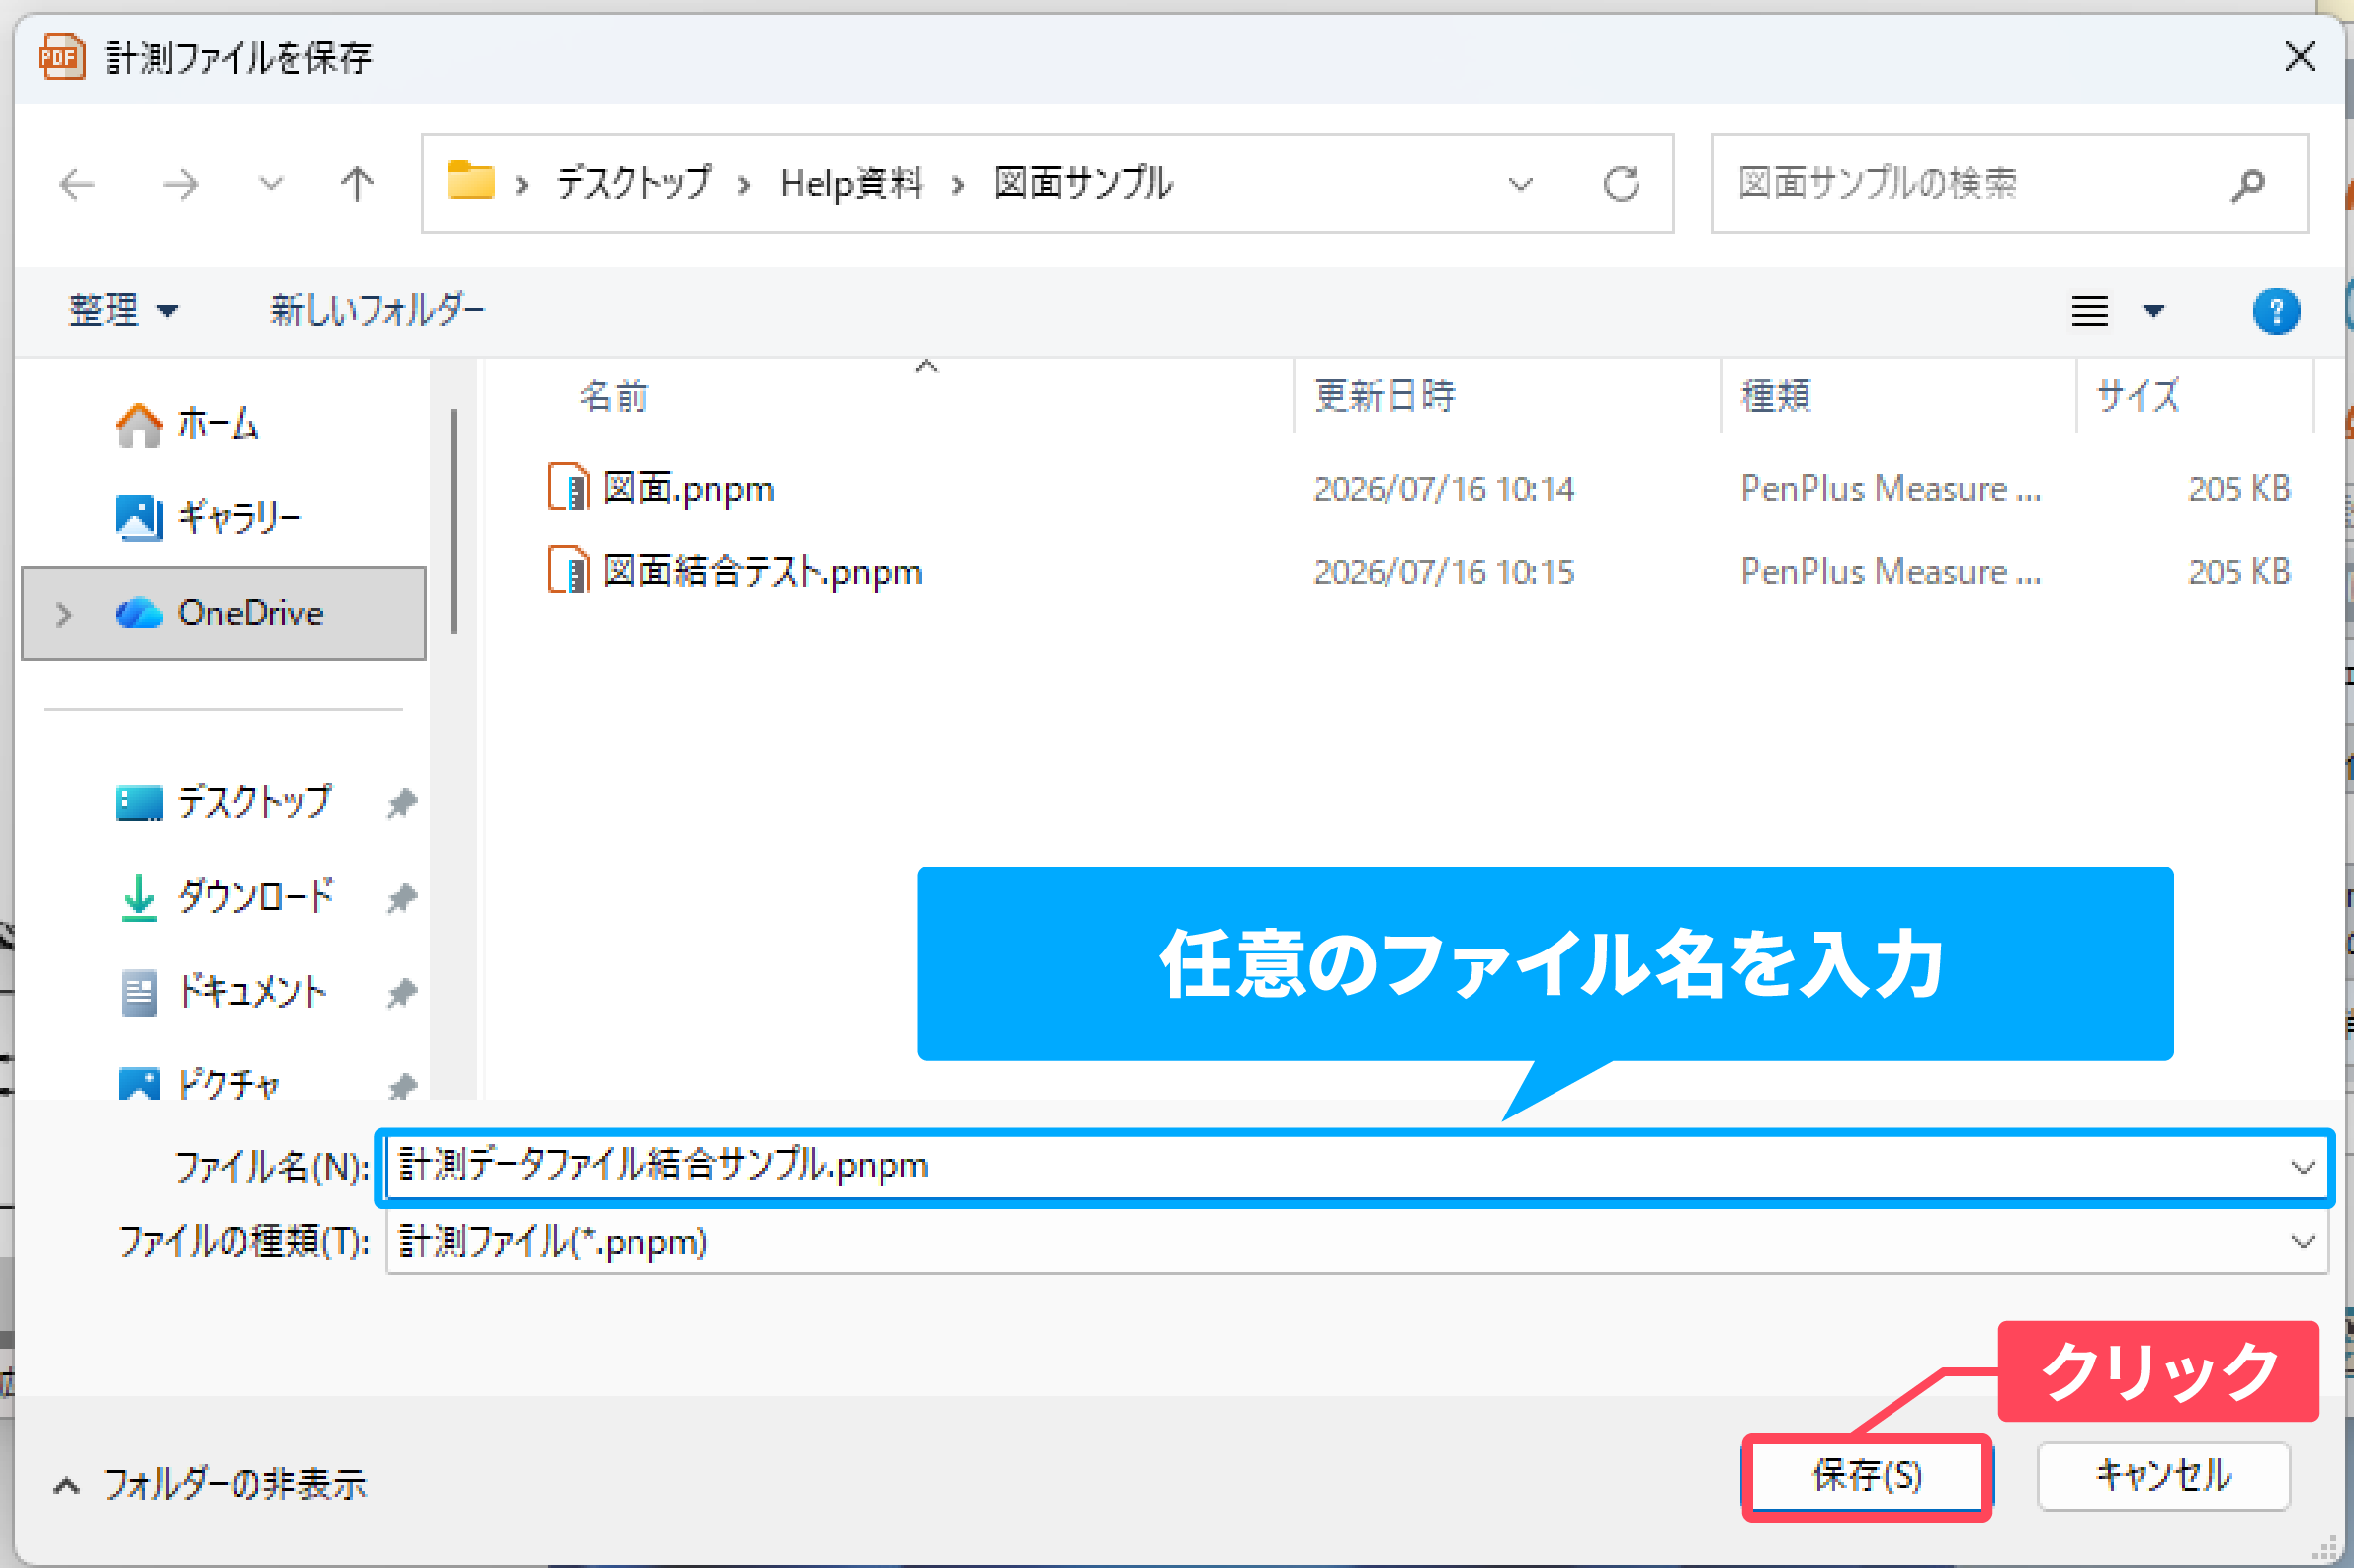The image size is (2354, 1568).
Task: Sort by 更新日時 column header
Action: point(1384,397)
